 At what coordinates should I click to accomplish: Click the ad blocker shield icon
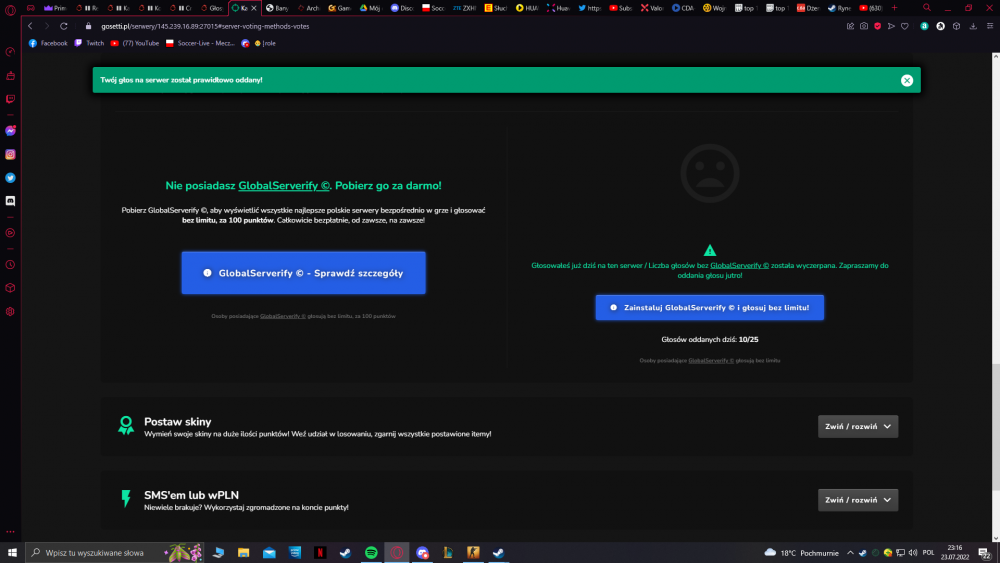click(878, 26)
